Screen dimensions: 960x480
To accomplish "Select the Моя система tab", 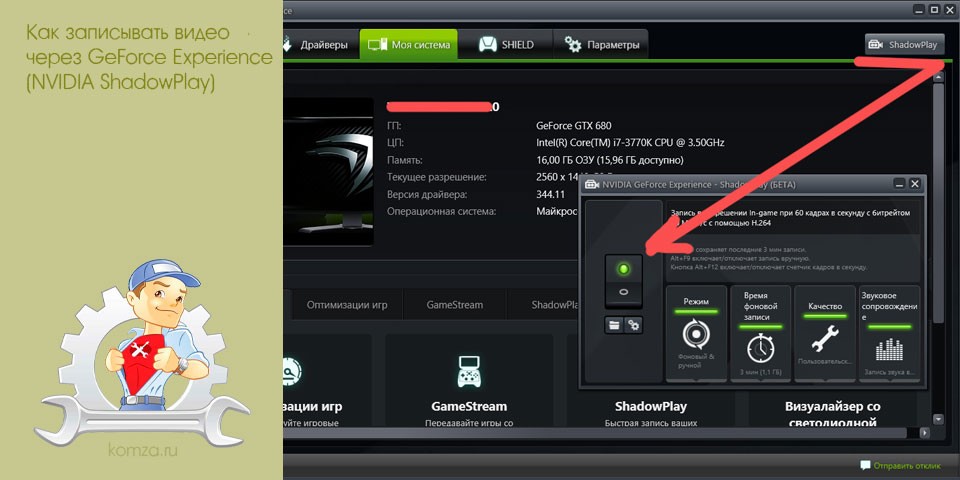I will tap(408, 45).
